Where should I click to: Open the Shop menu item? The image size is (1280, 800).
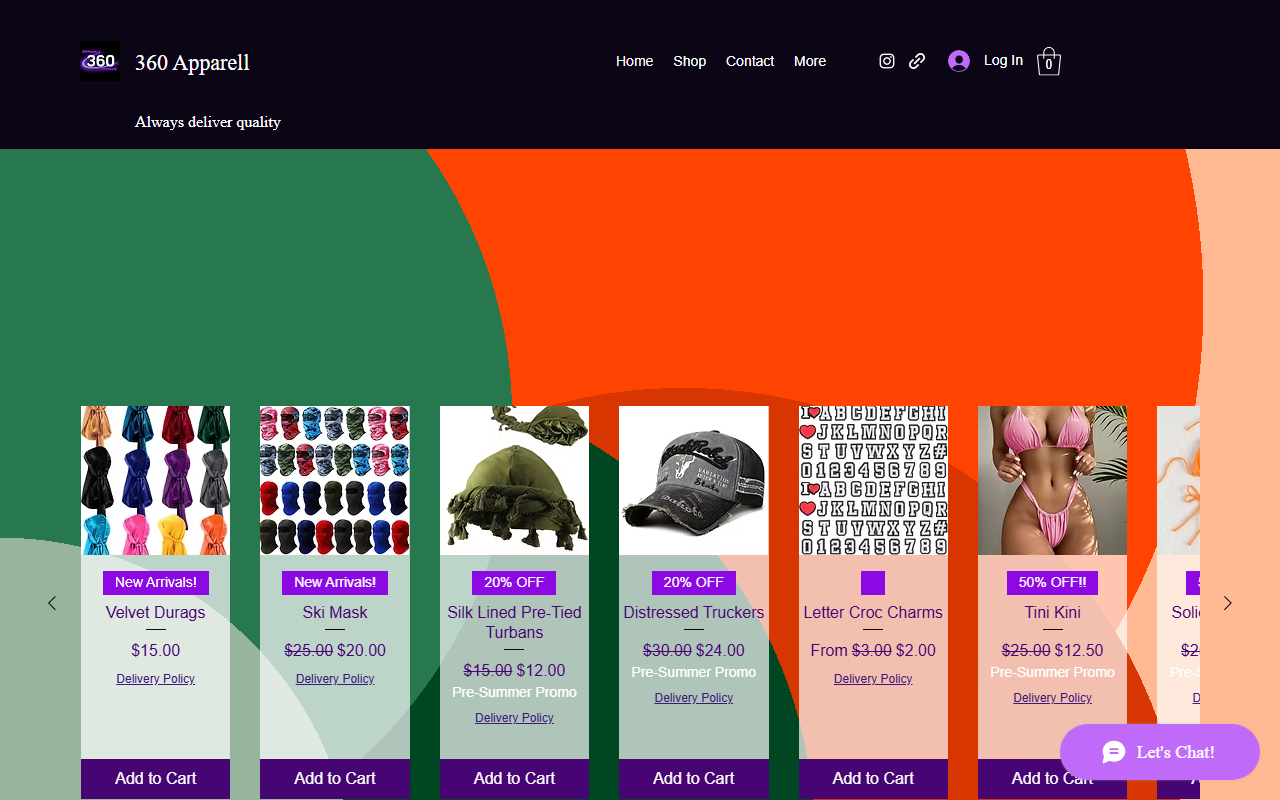click(690, 61)
